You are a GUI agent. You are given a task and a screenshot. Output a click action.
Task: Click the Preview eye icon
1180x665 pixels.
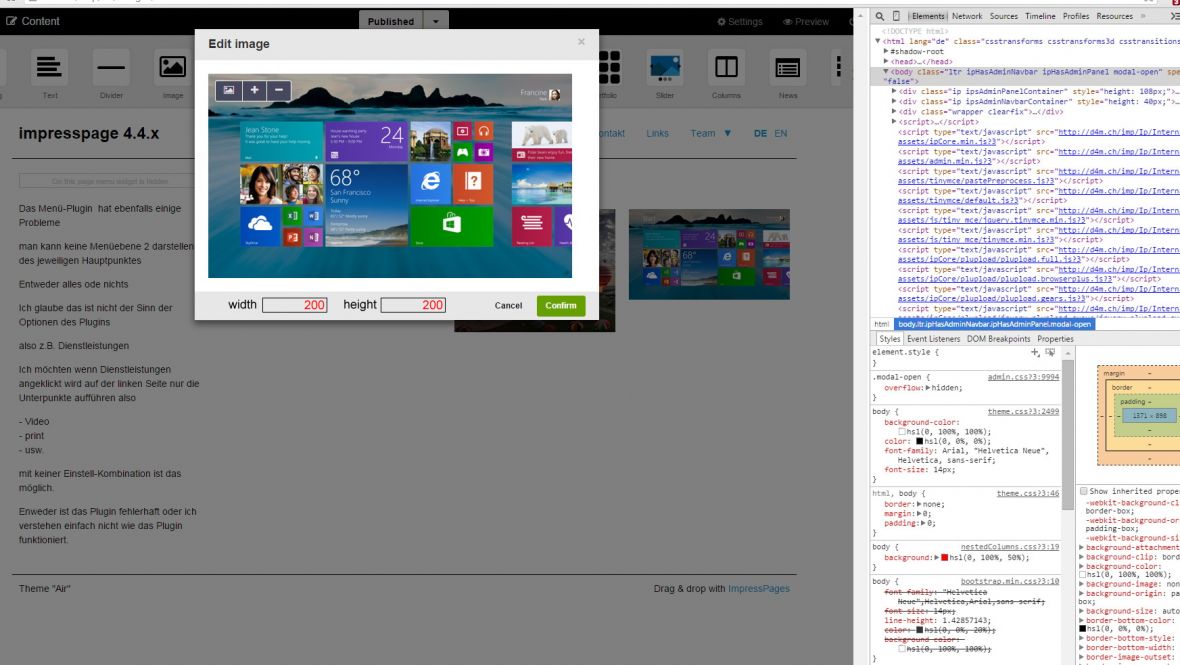tap(790, 20)
